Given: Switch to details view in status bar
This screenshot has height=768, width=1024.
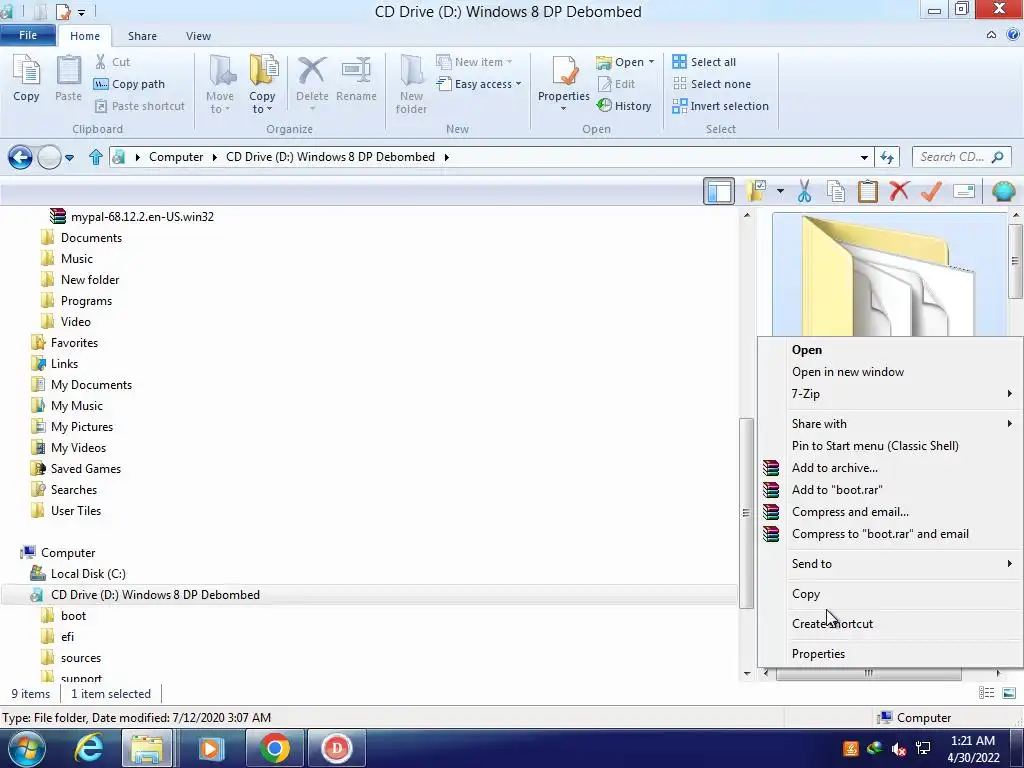Looking at the screenshot, I should point(987,693).
